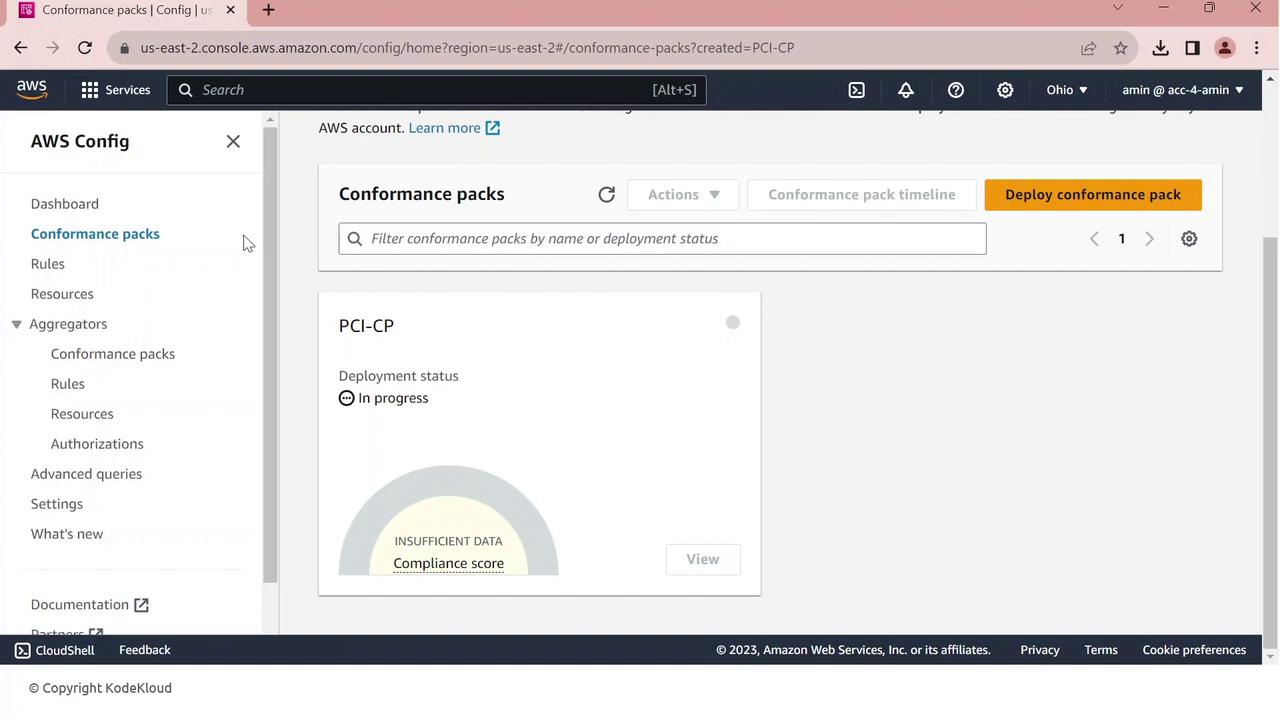Open the amin @ acc-4-amin account menu
Viewport: 1280px width, 720px height.
click(1183, 90)
